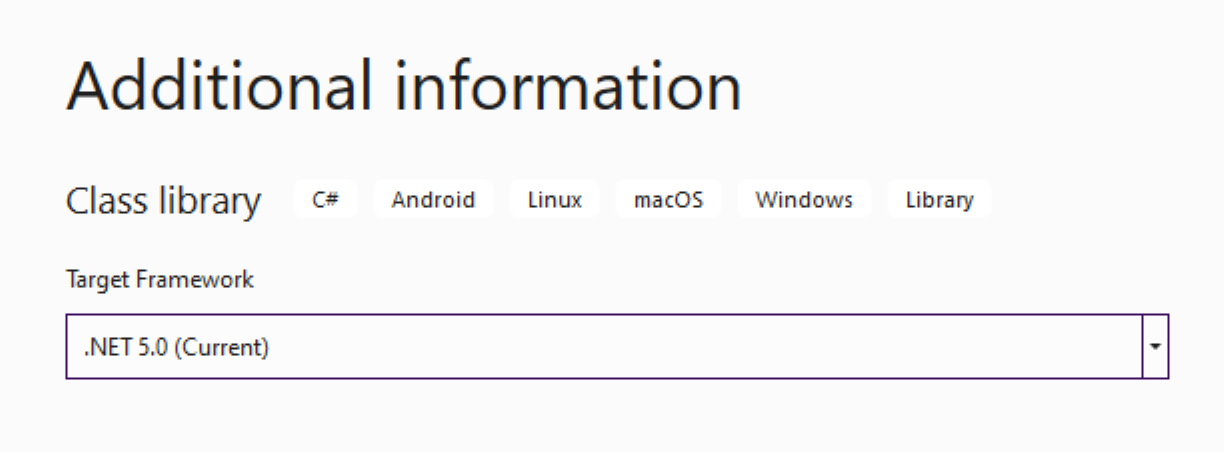Click the Class library template name
Viewport: 1224px width, 452px height.
click(x=163, y=201)
